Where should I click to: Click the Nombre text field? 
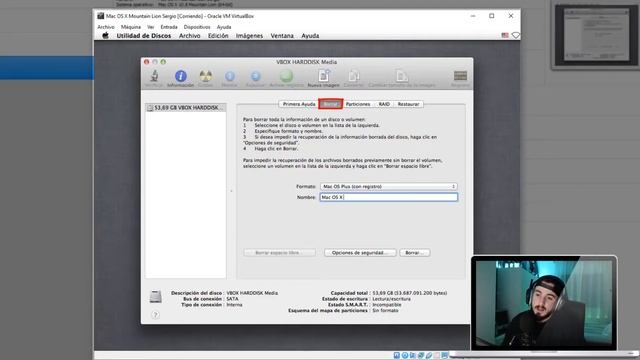click(389, 197)
